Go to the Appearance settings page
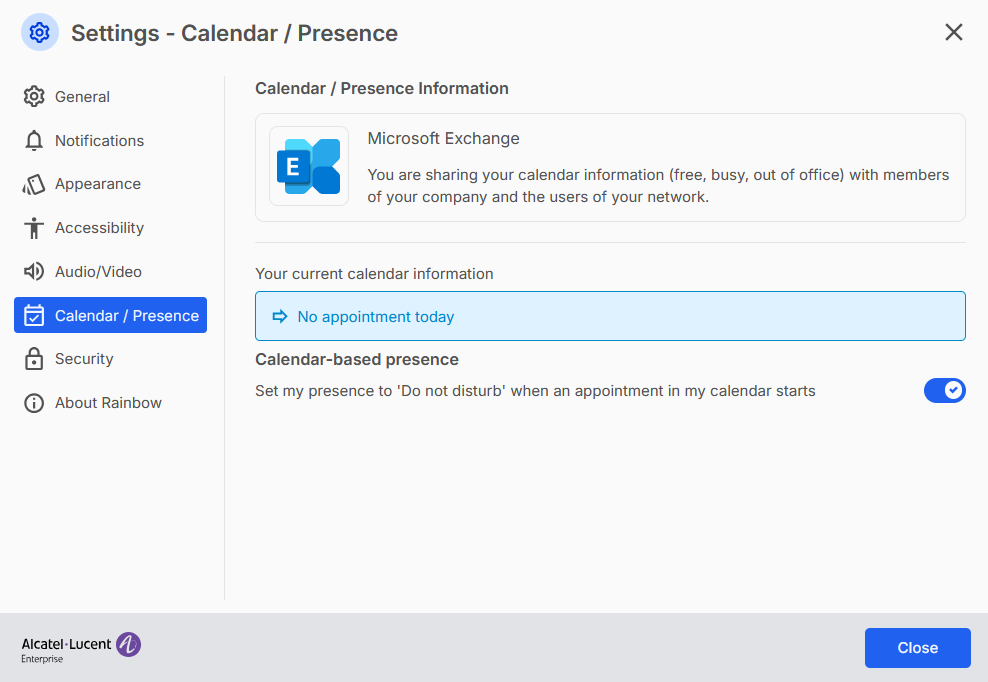The image size is (988, 682). 97,184
